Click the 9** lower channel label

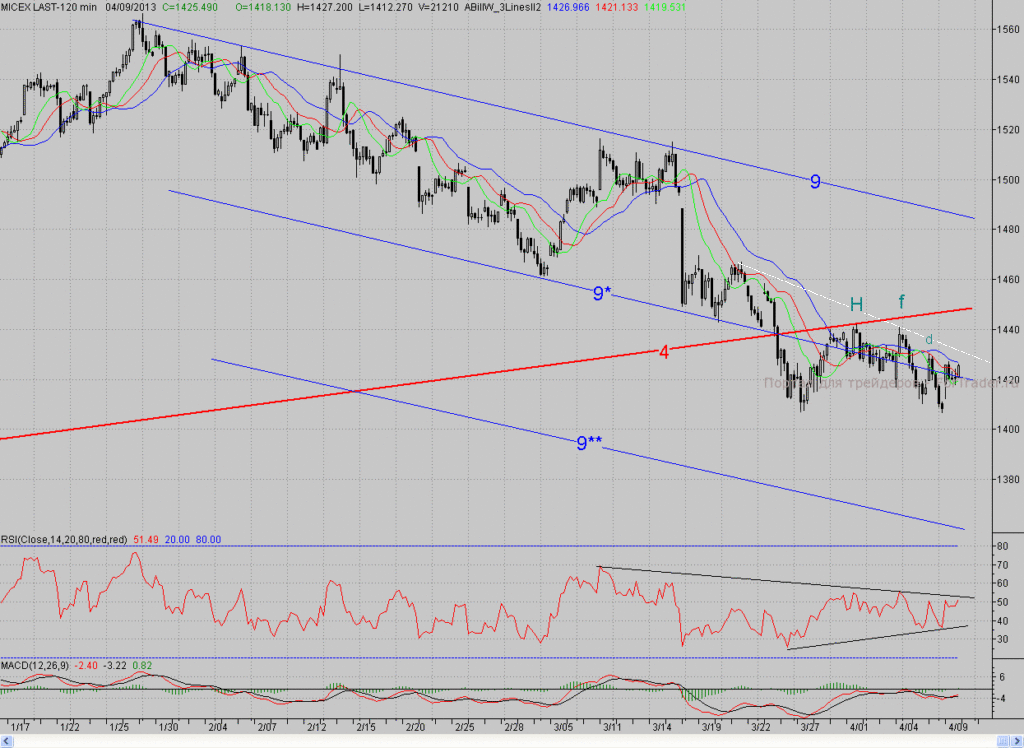(x=589, y=443)
